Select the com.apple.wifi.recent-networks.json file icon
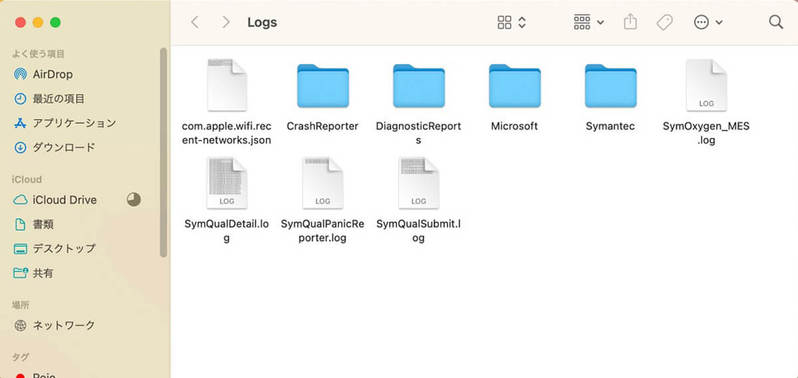 pyautogui.click(x=226, y=85)
